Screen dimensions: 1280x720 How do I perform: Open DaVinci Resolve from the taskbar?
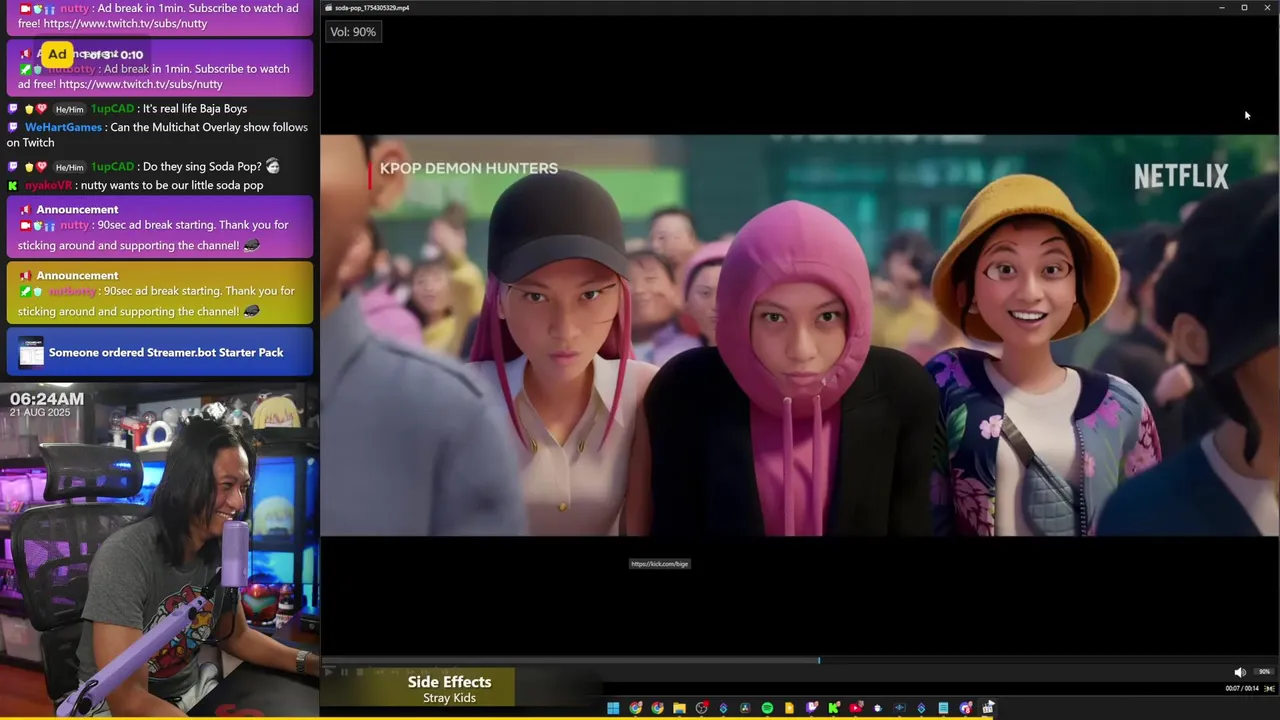click(x=745, y=708)
